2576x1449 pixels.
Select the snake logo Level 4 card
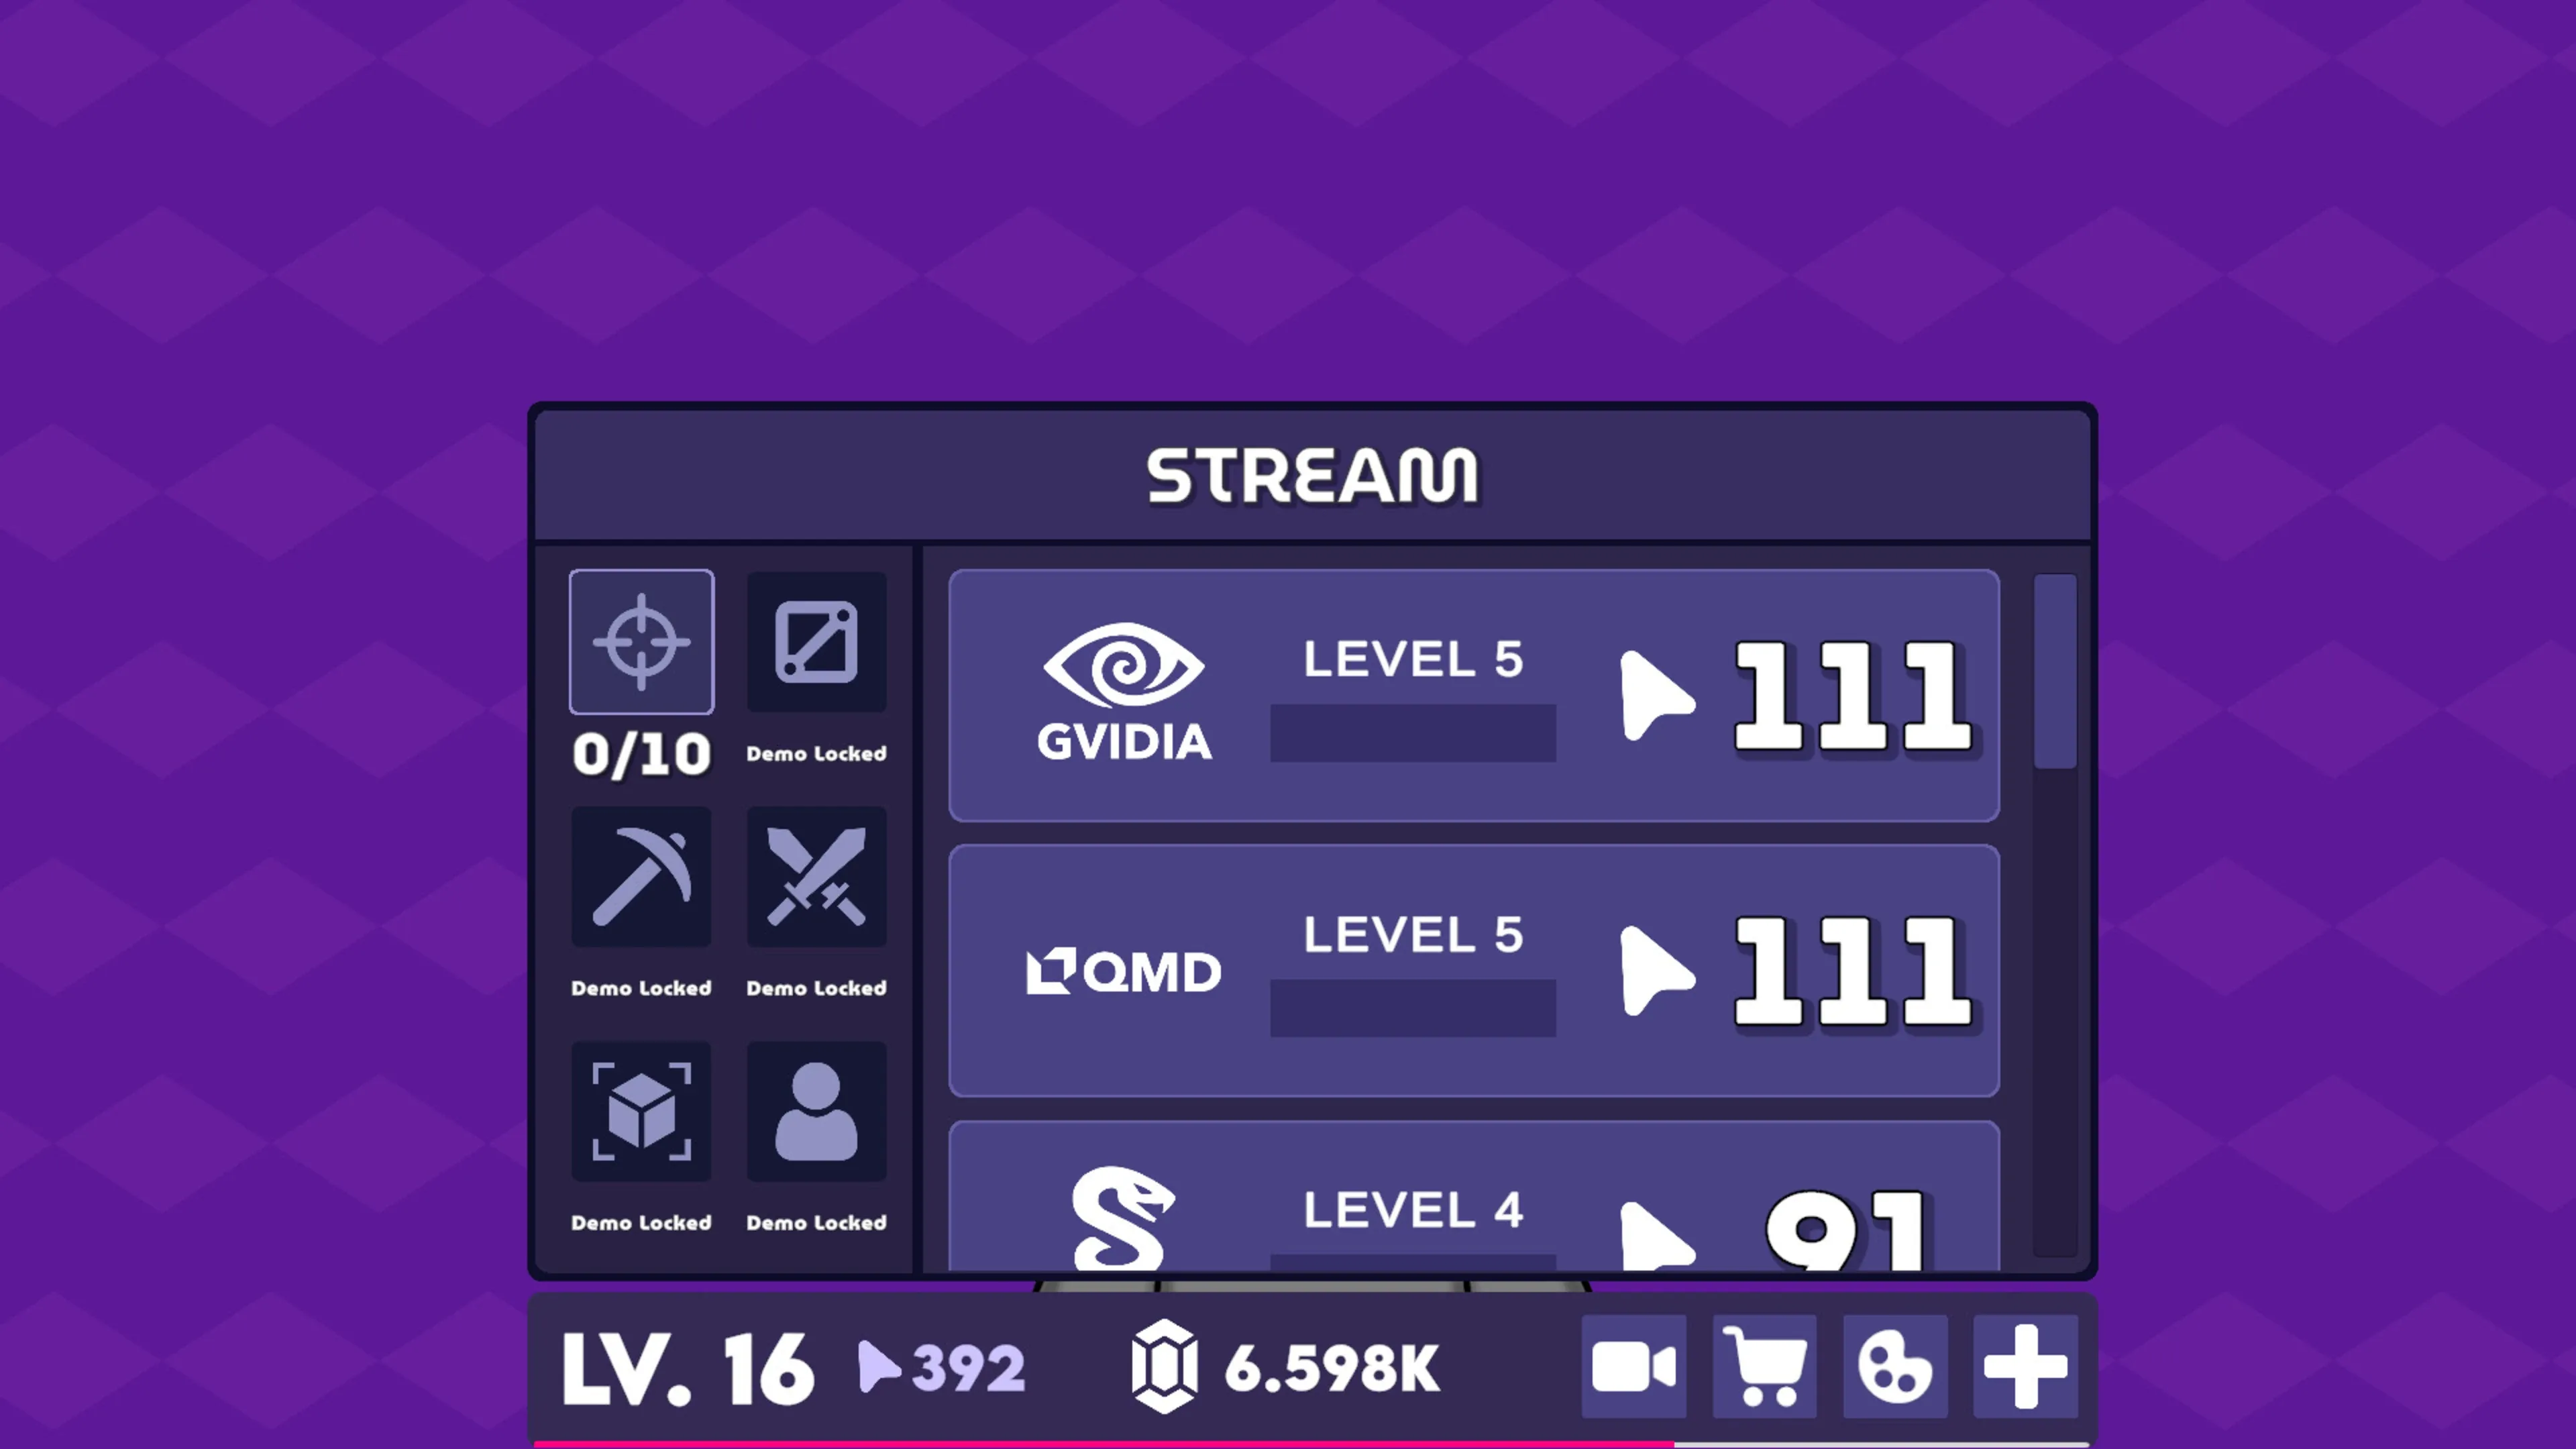pyautogui.click(x=1474, y=1196)
